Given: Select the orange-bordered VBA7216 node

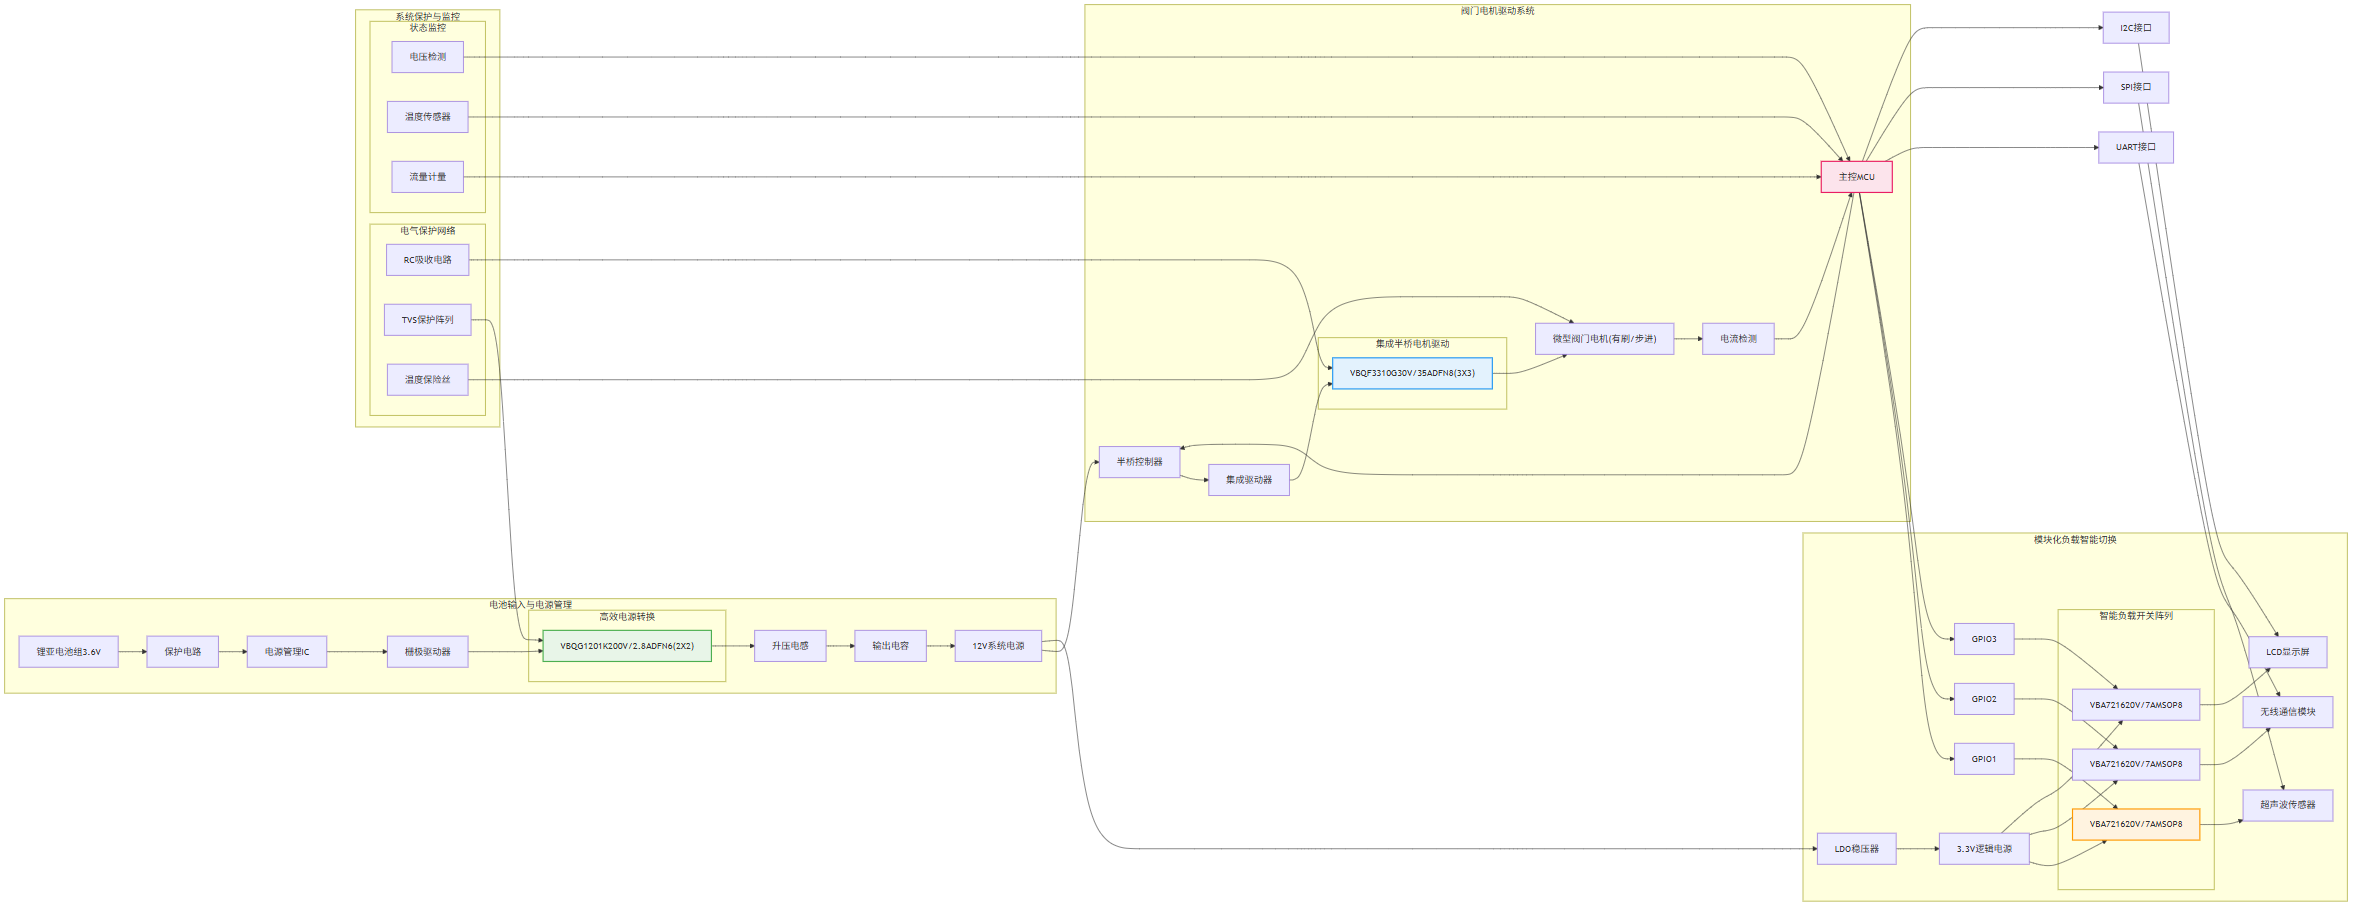Looking at the screenshot, I should coord(2136,824).
